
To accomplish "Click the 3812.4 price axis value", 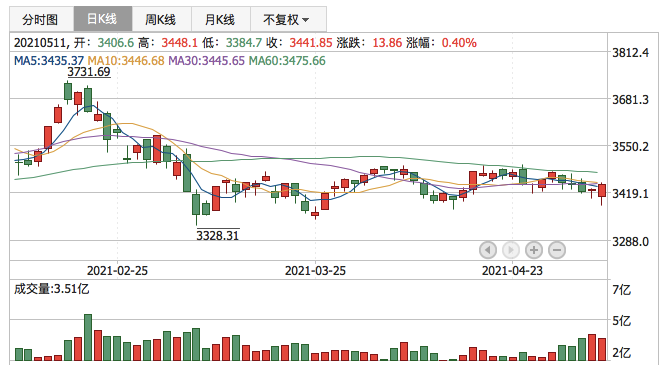I will pos(630,53).
